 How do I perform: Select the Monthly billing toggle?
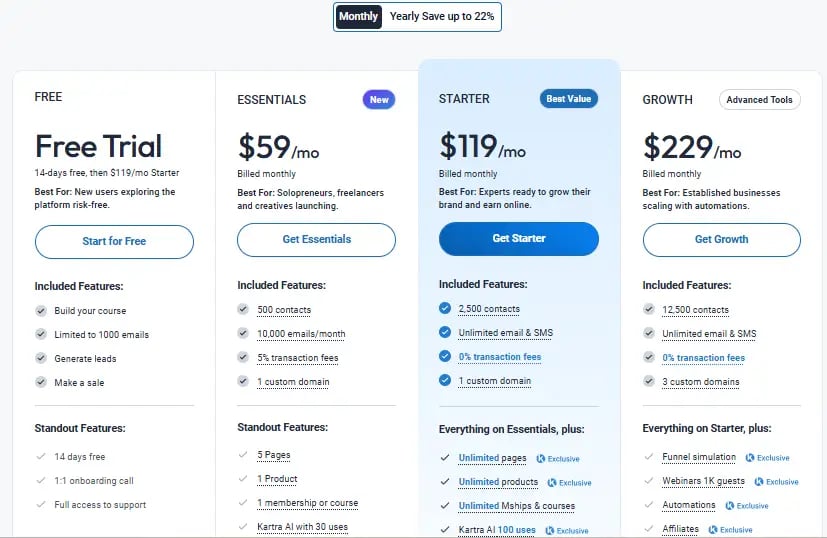pos(358,16)
